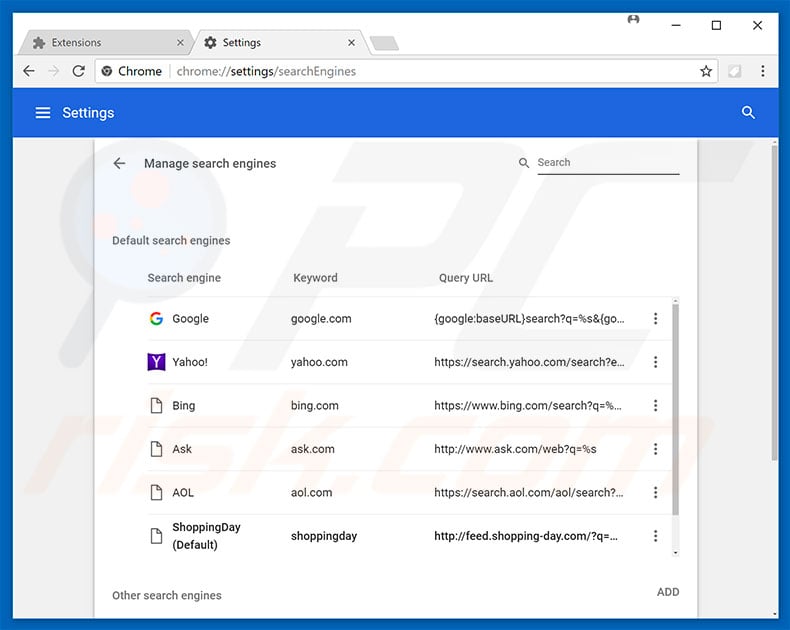Screen dimensions: 790x630
Task: Click the Query URL column header
Action: [x=466, y=278]
